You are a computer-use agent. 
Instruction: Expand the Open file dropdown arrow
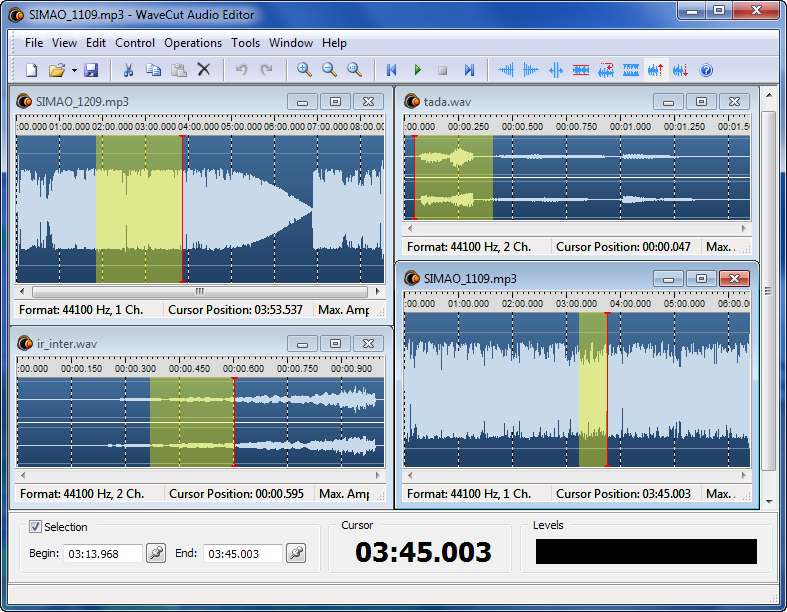pos(72,70)
